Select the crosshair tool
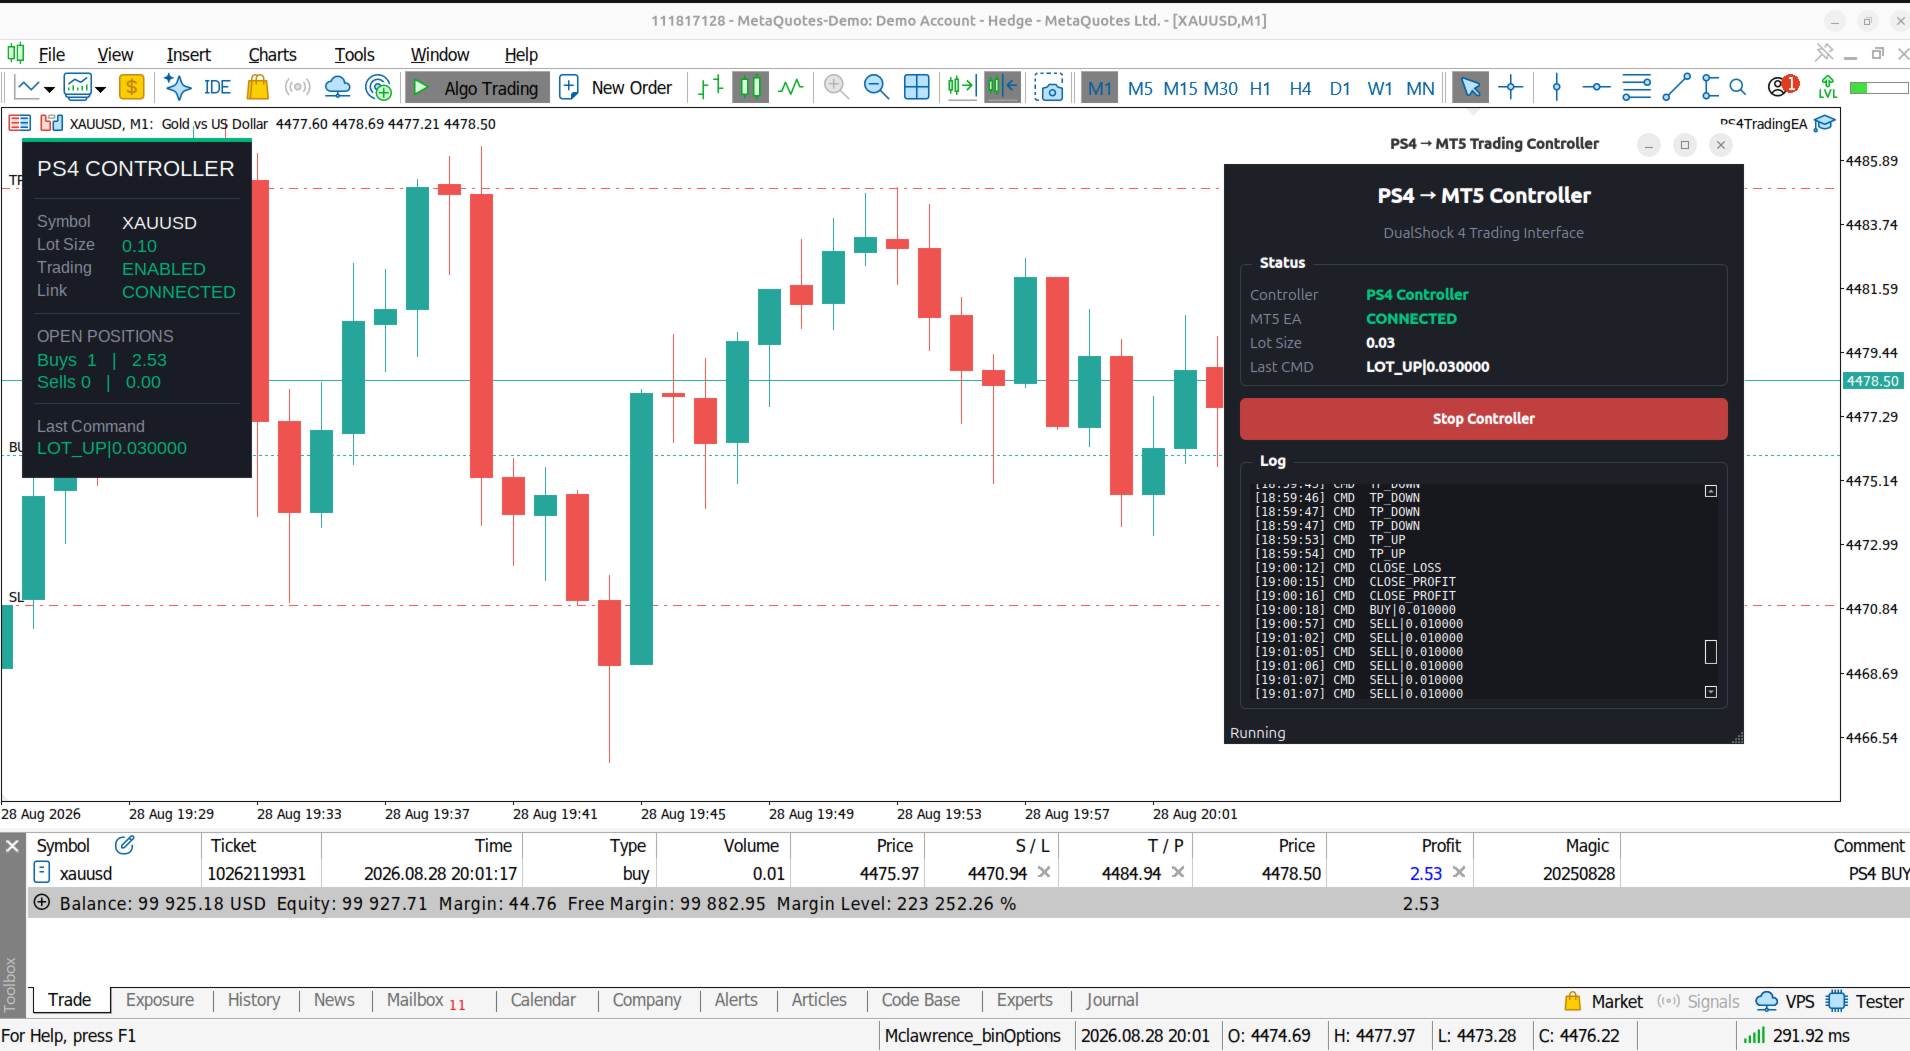 coord(1511,88)
